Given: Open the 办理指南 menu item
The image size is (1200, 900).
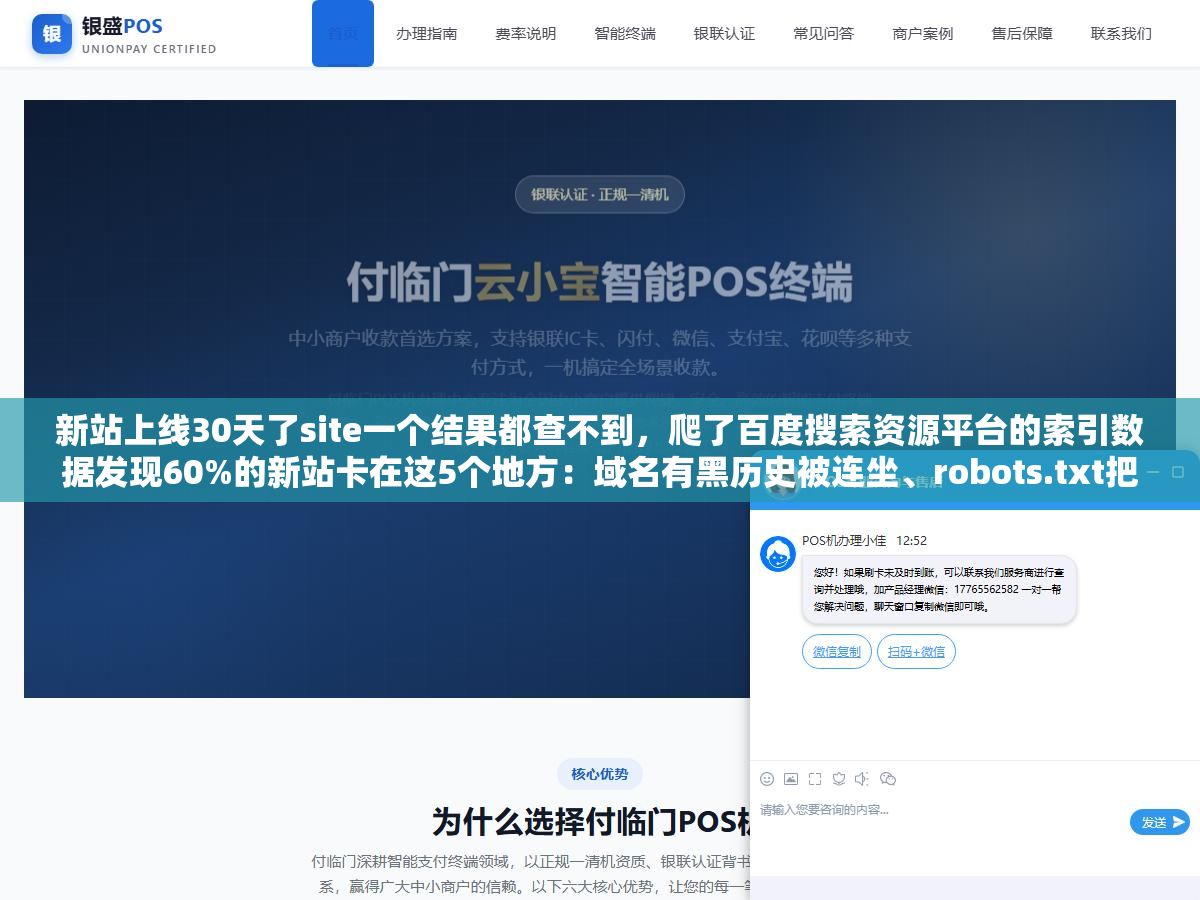Looking at the screenshot, I should 427,33.
